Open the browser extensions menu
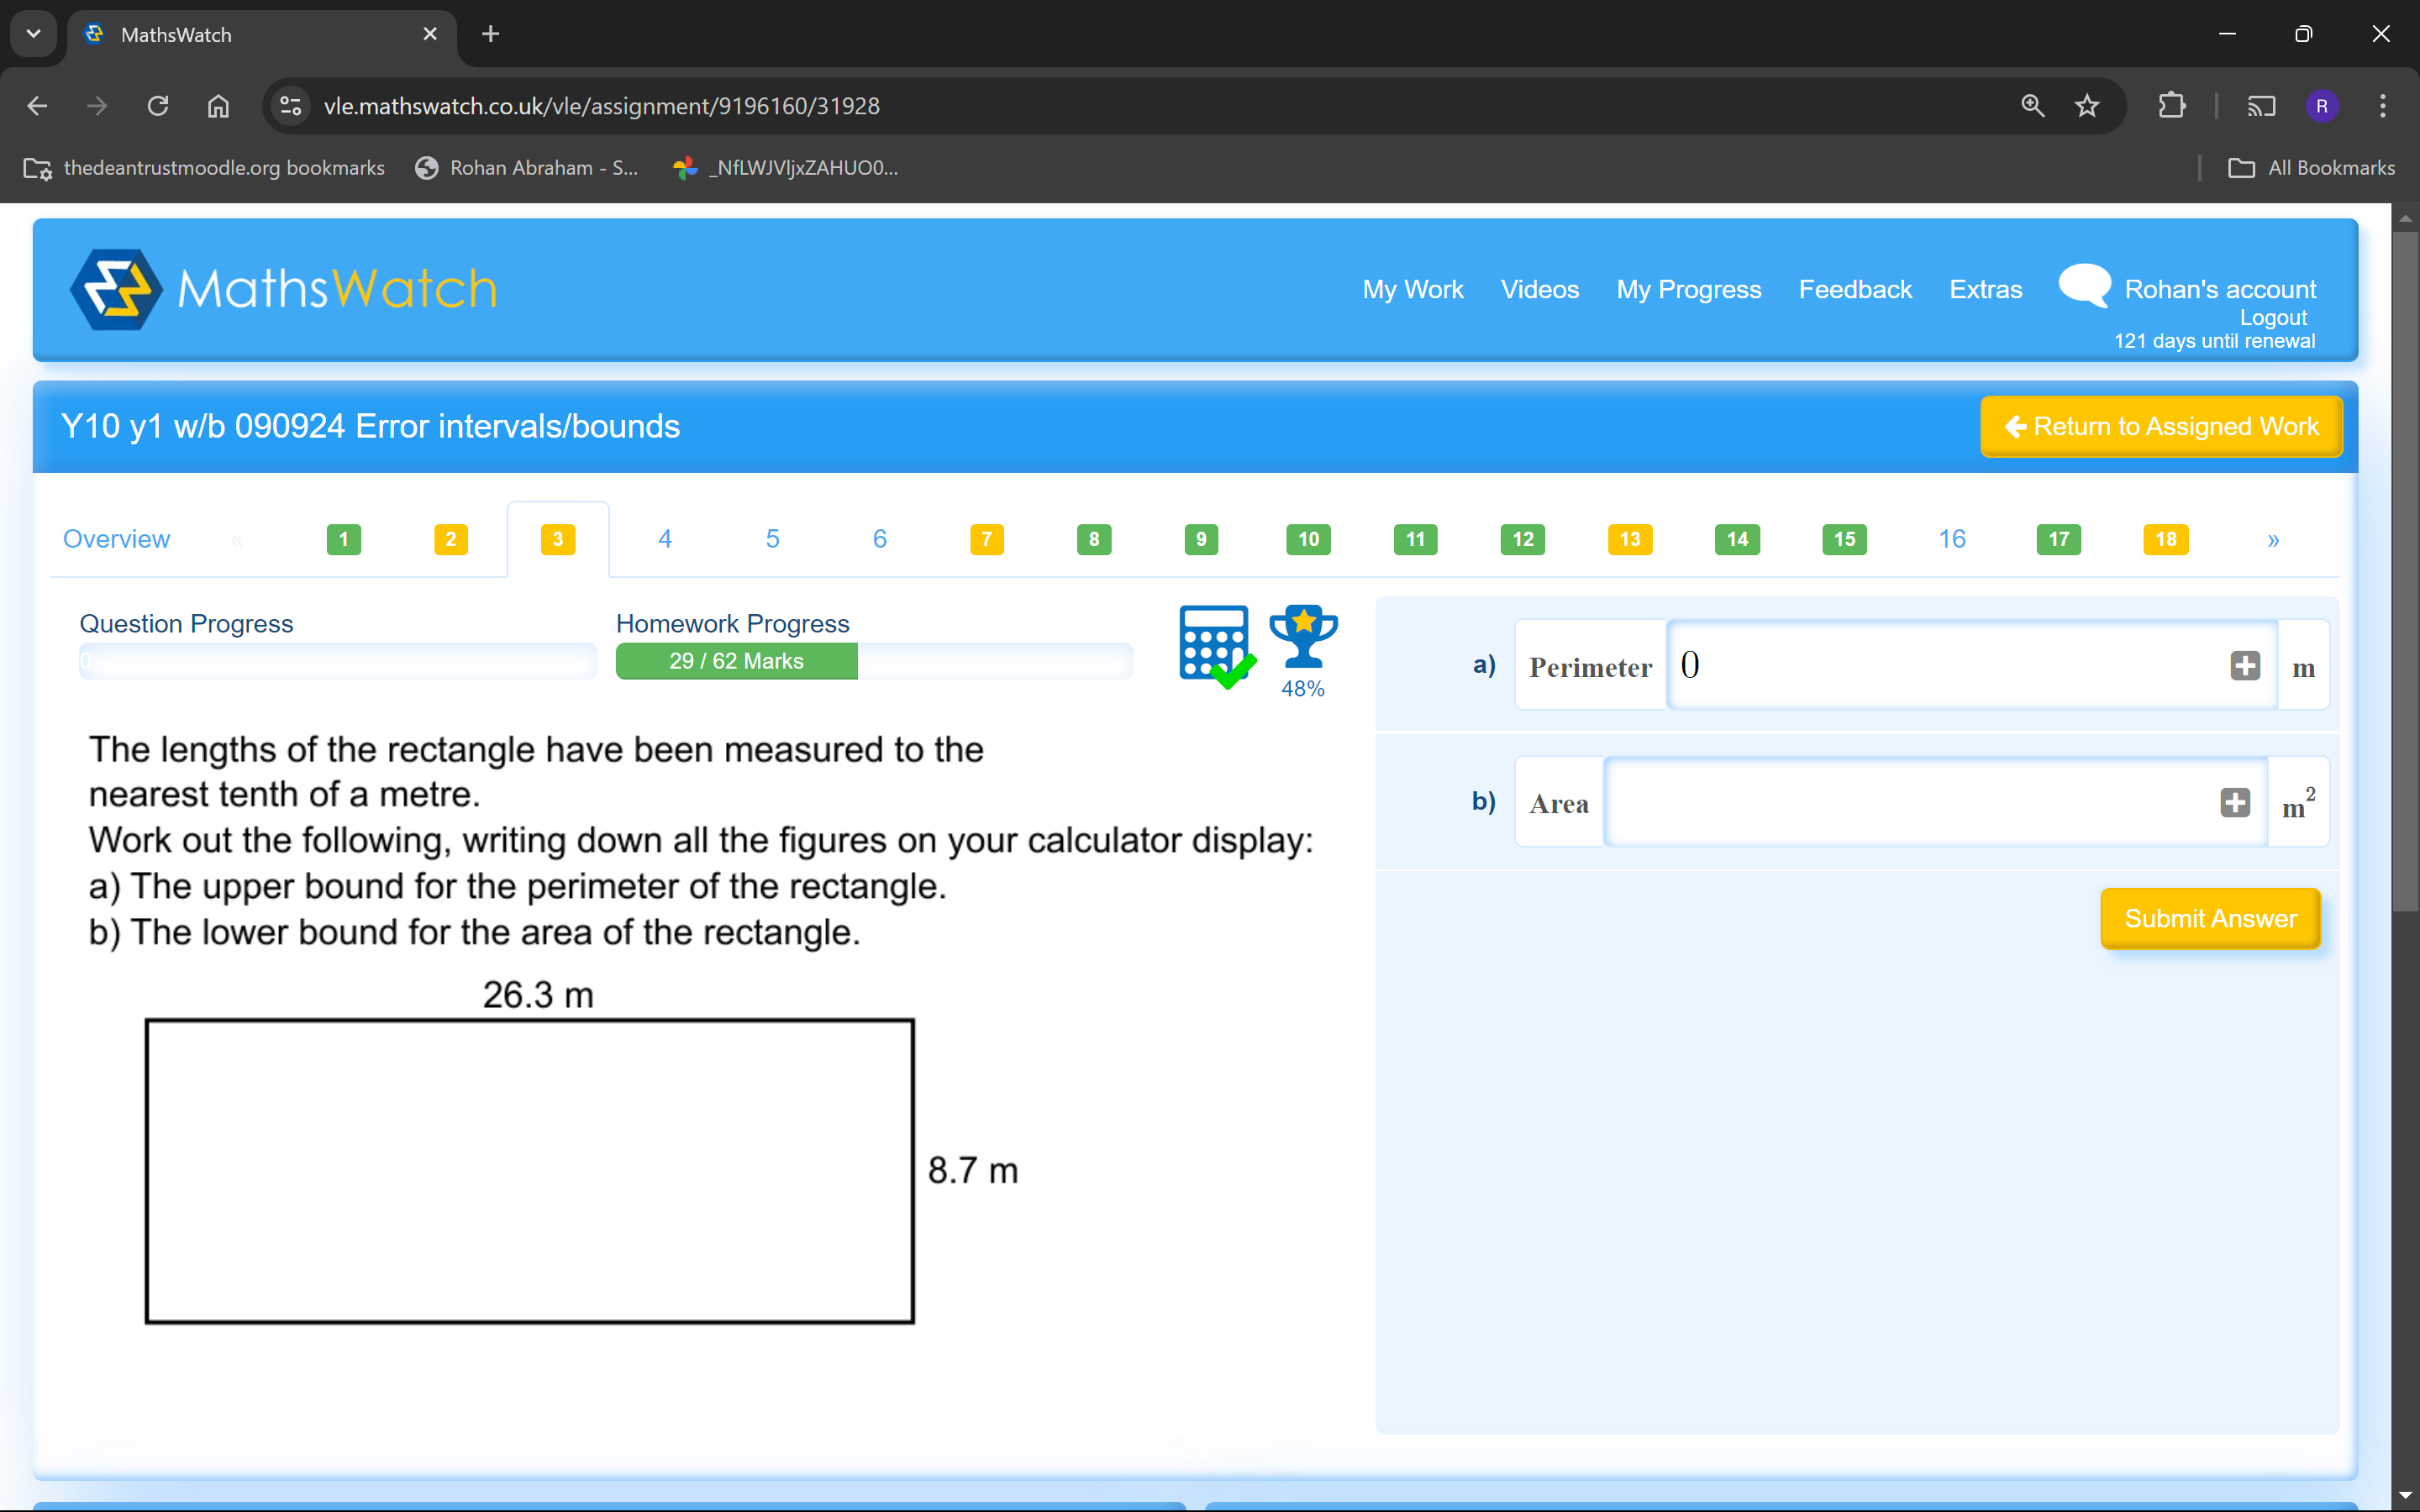Screen dimensions: 2420x1512 (2172, 106)
